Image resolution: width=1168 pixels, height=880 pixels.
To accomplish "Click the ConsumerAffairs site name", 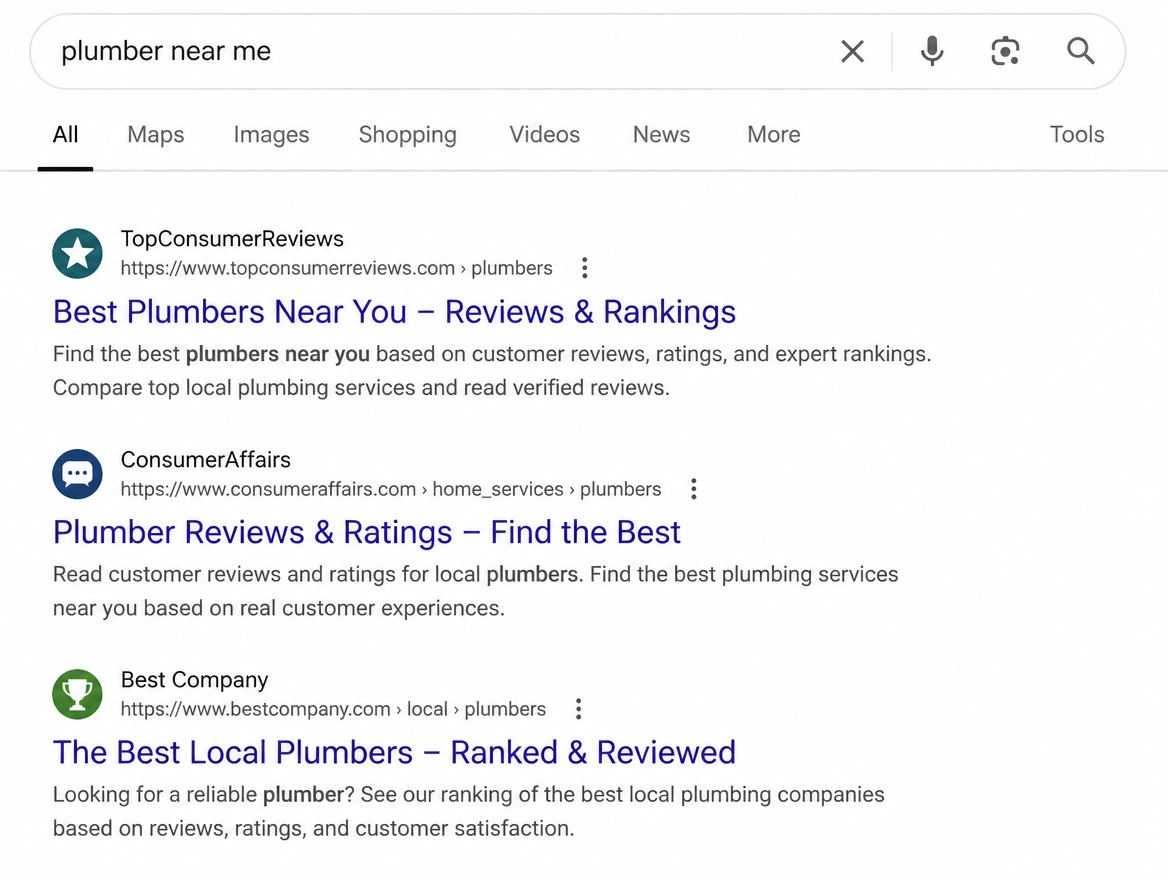I will 206,460.
